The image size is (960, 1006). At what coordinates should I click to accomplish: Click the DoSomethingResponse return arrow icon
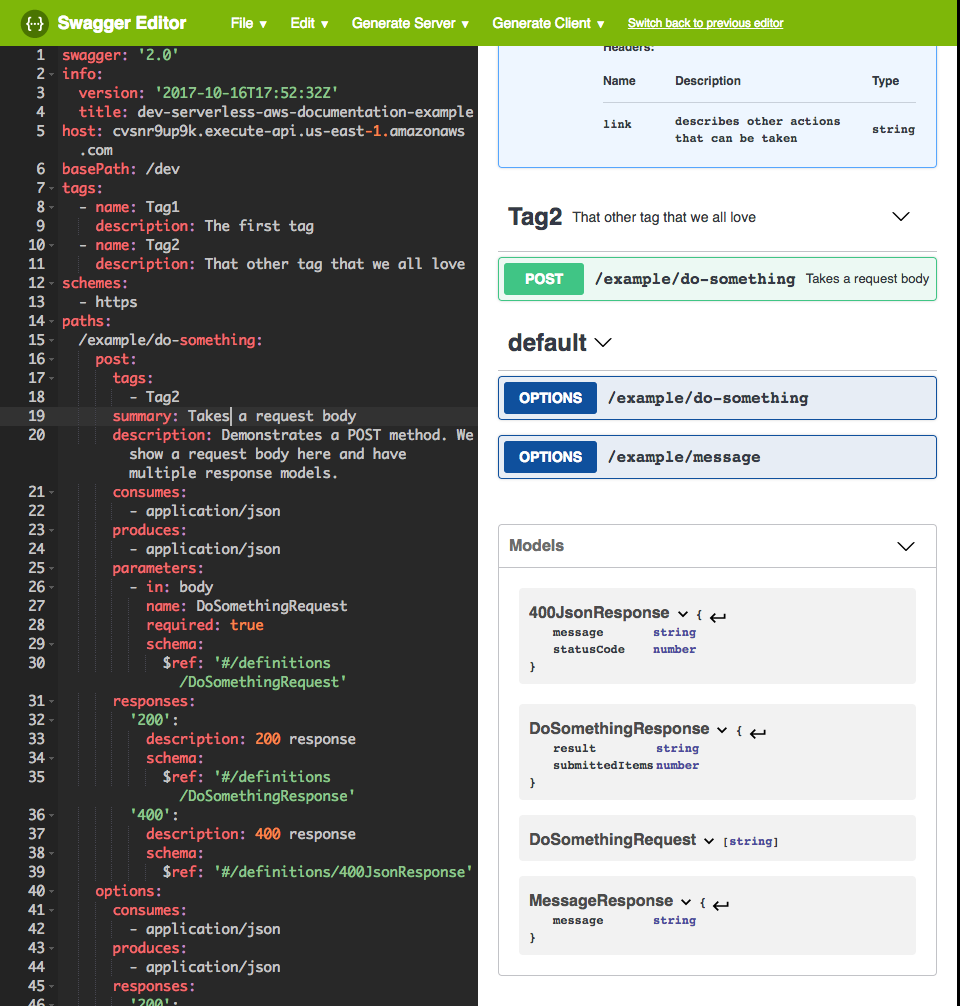point(758,733)
